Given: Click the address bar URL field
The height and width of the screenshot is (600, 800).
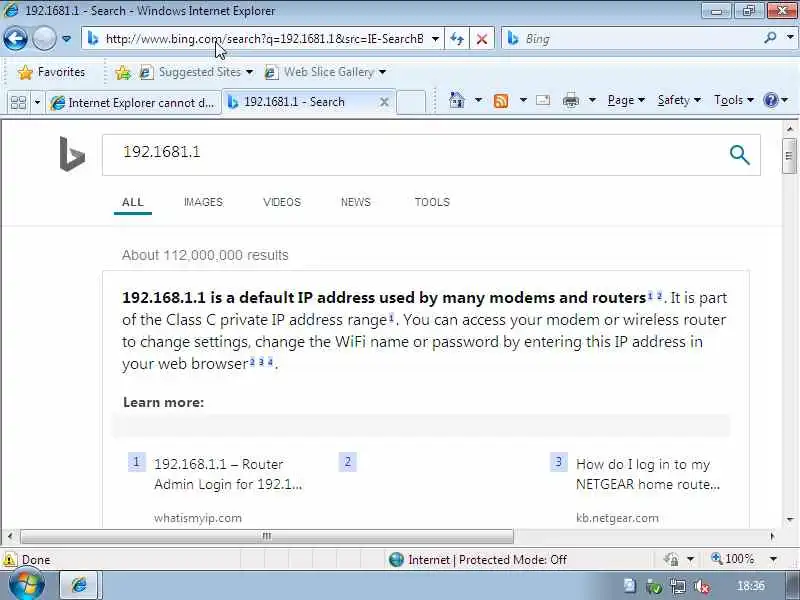Looking at the screenshot, I should pyautogui.click(x=264, y=39).
